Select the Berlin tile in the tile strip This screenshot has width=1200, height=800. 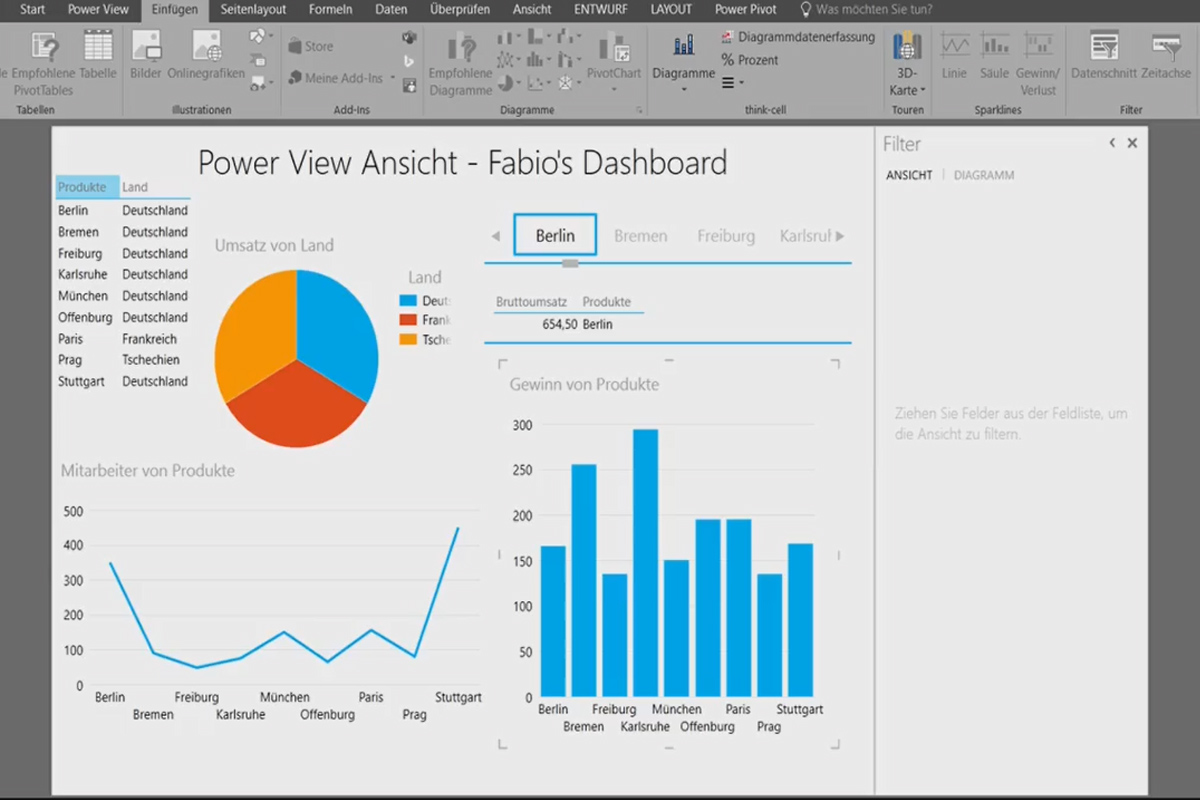pos(555,235)
